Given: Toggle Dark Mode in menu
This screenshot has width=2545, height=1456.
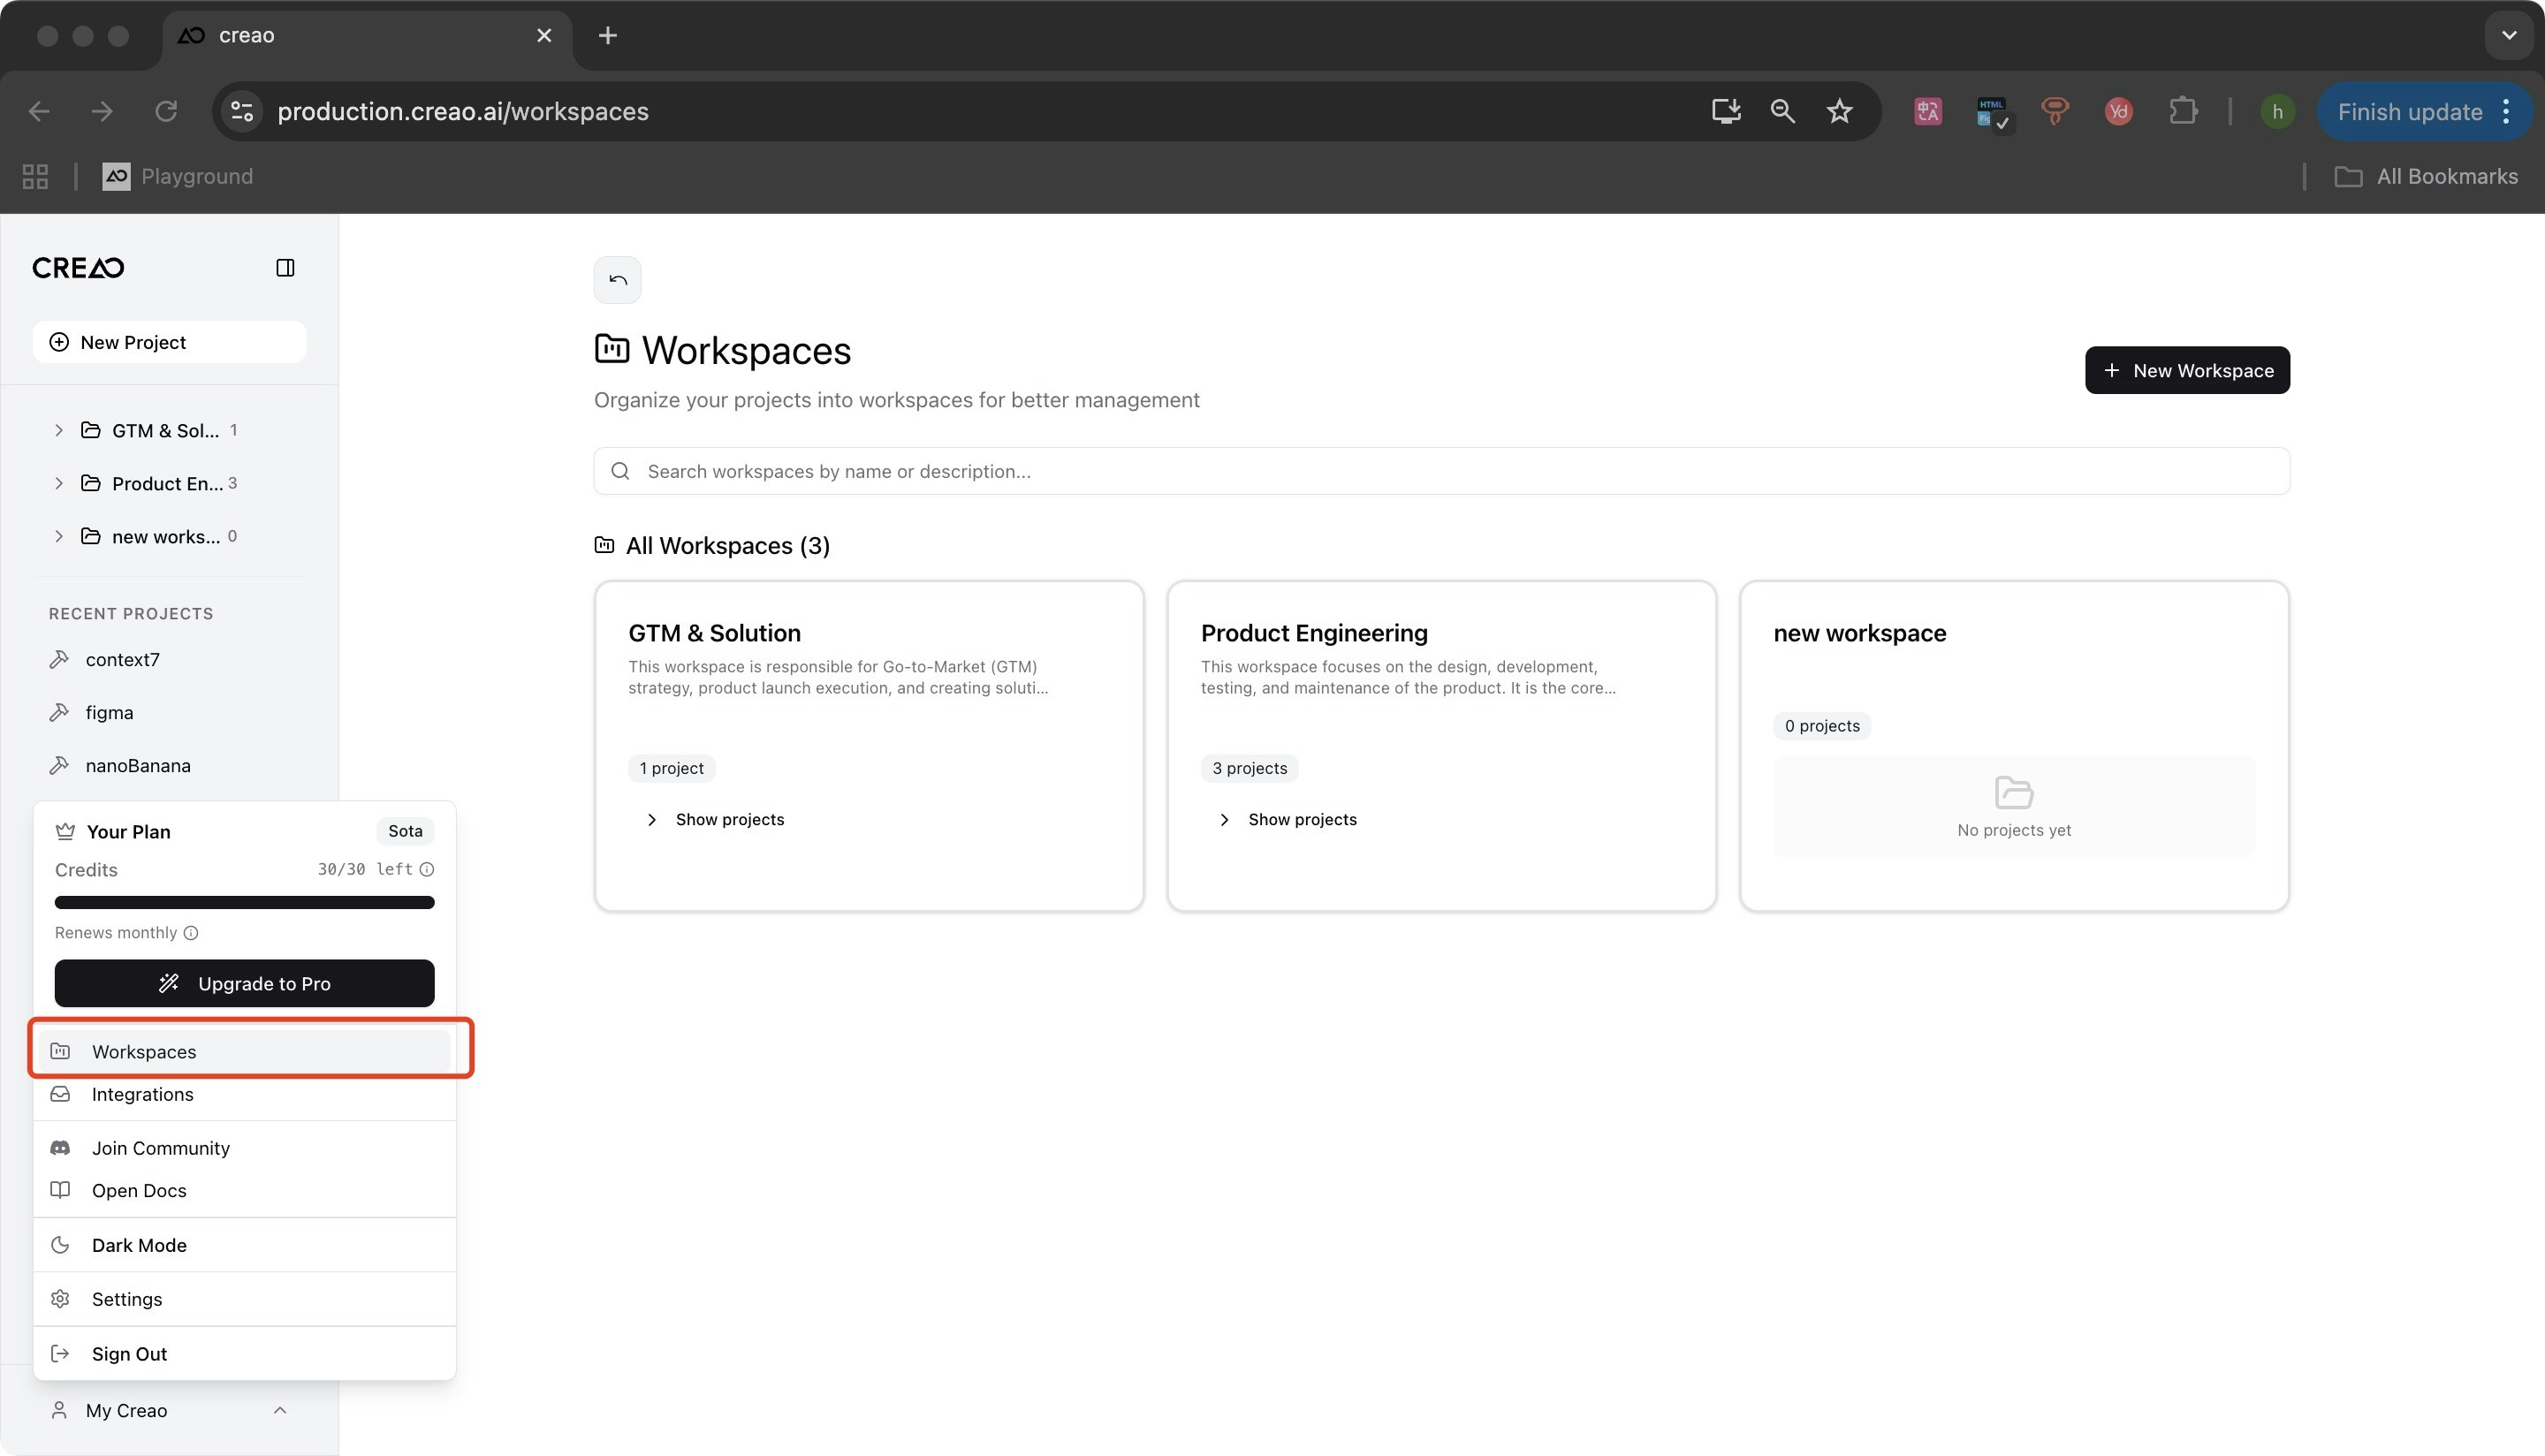Looking at the screenshot, I should coord(139,1245).
